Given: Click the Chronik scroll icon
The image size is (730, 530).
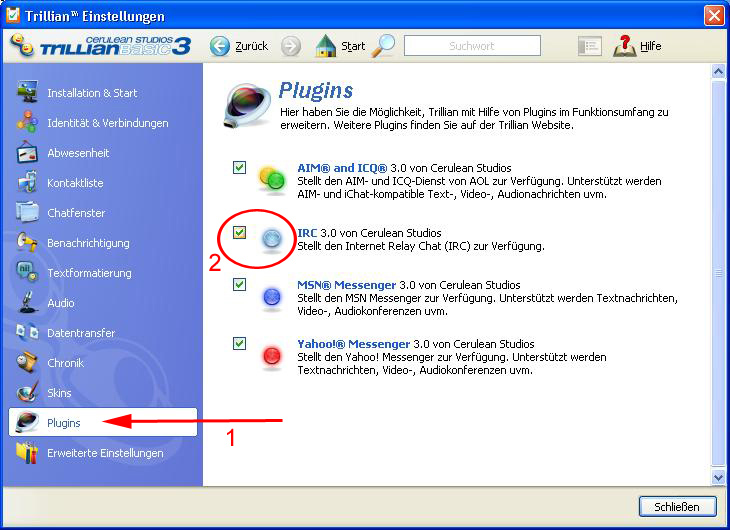Looking at the screenshot, I should coord(27,362).
